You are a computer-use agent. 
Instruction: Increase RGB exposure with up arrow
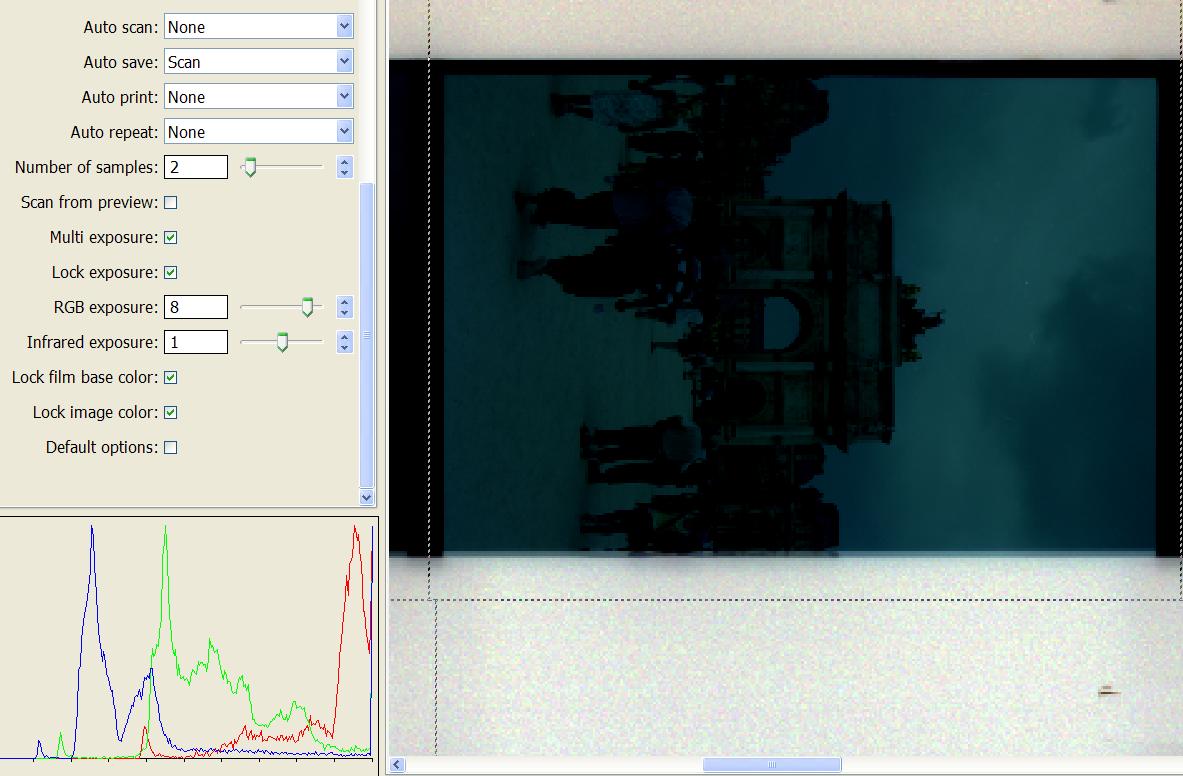click(345, 302)
